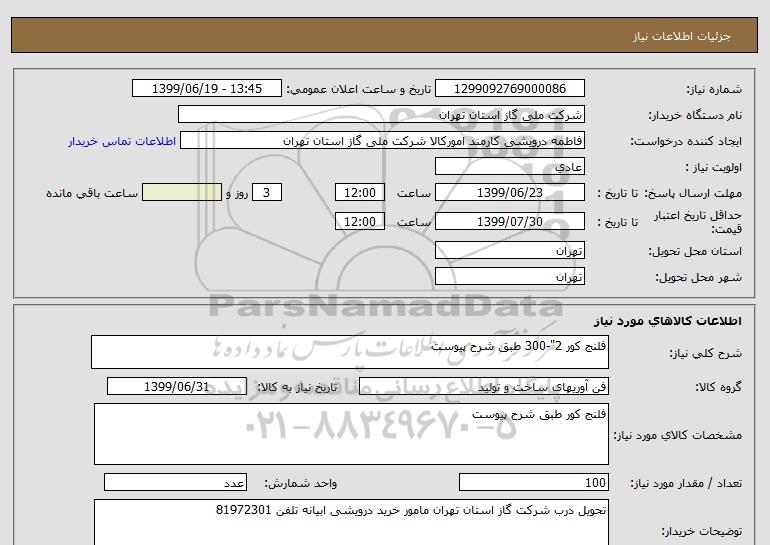770x545 pixels.
Task: Click the label تاریخ نیاز به کالا
Action: tap(297, 387)
